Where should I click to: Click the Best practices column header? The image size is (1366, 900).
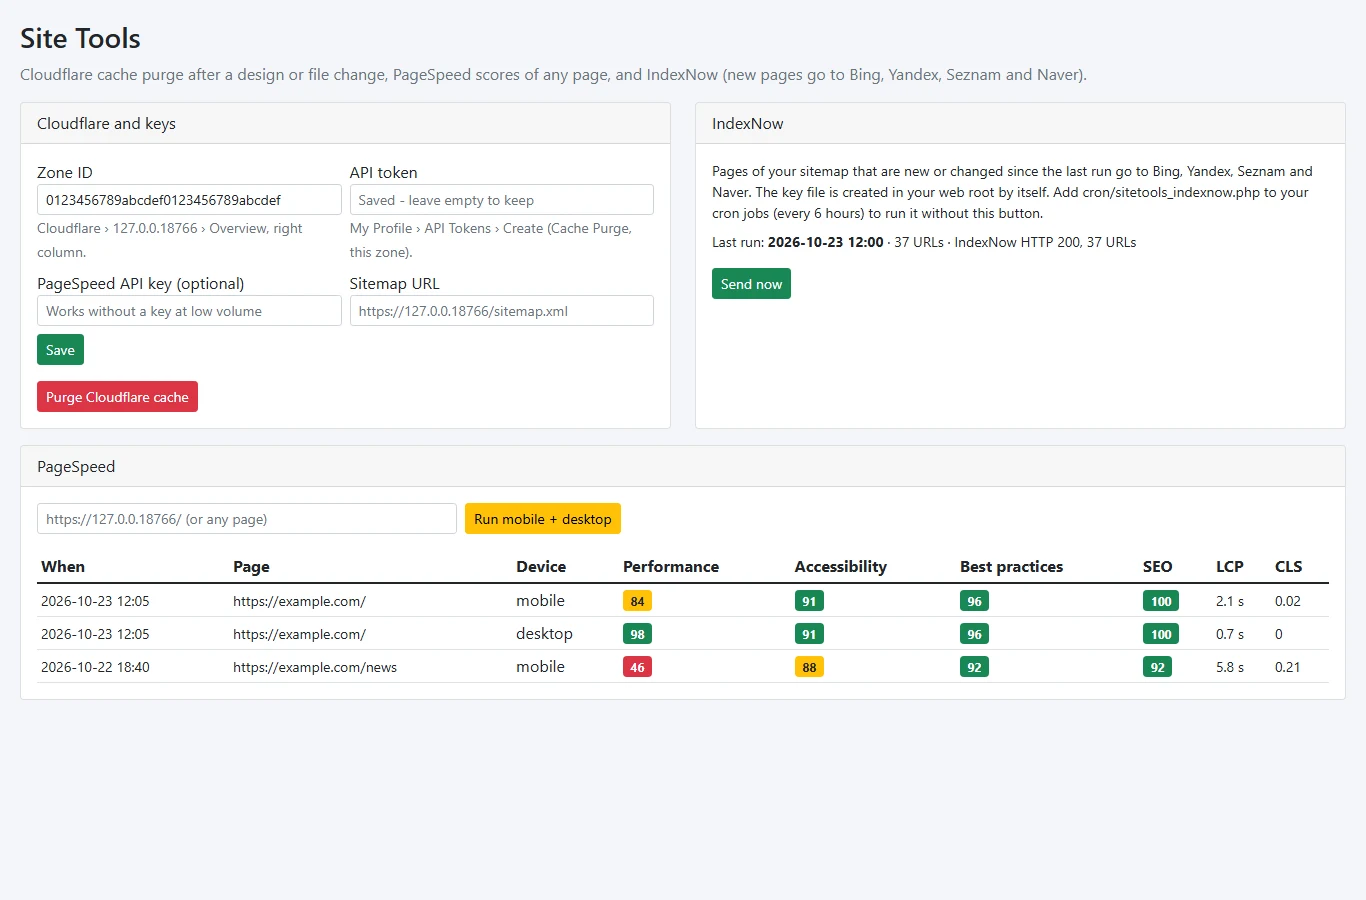[x=1011, y=566]
